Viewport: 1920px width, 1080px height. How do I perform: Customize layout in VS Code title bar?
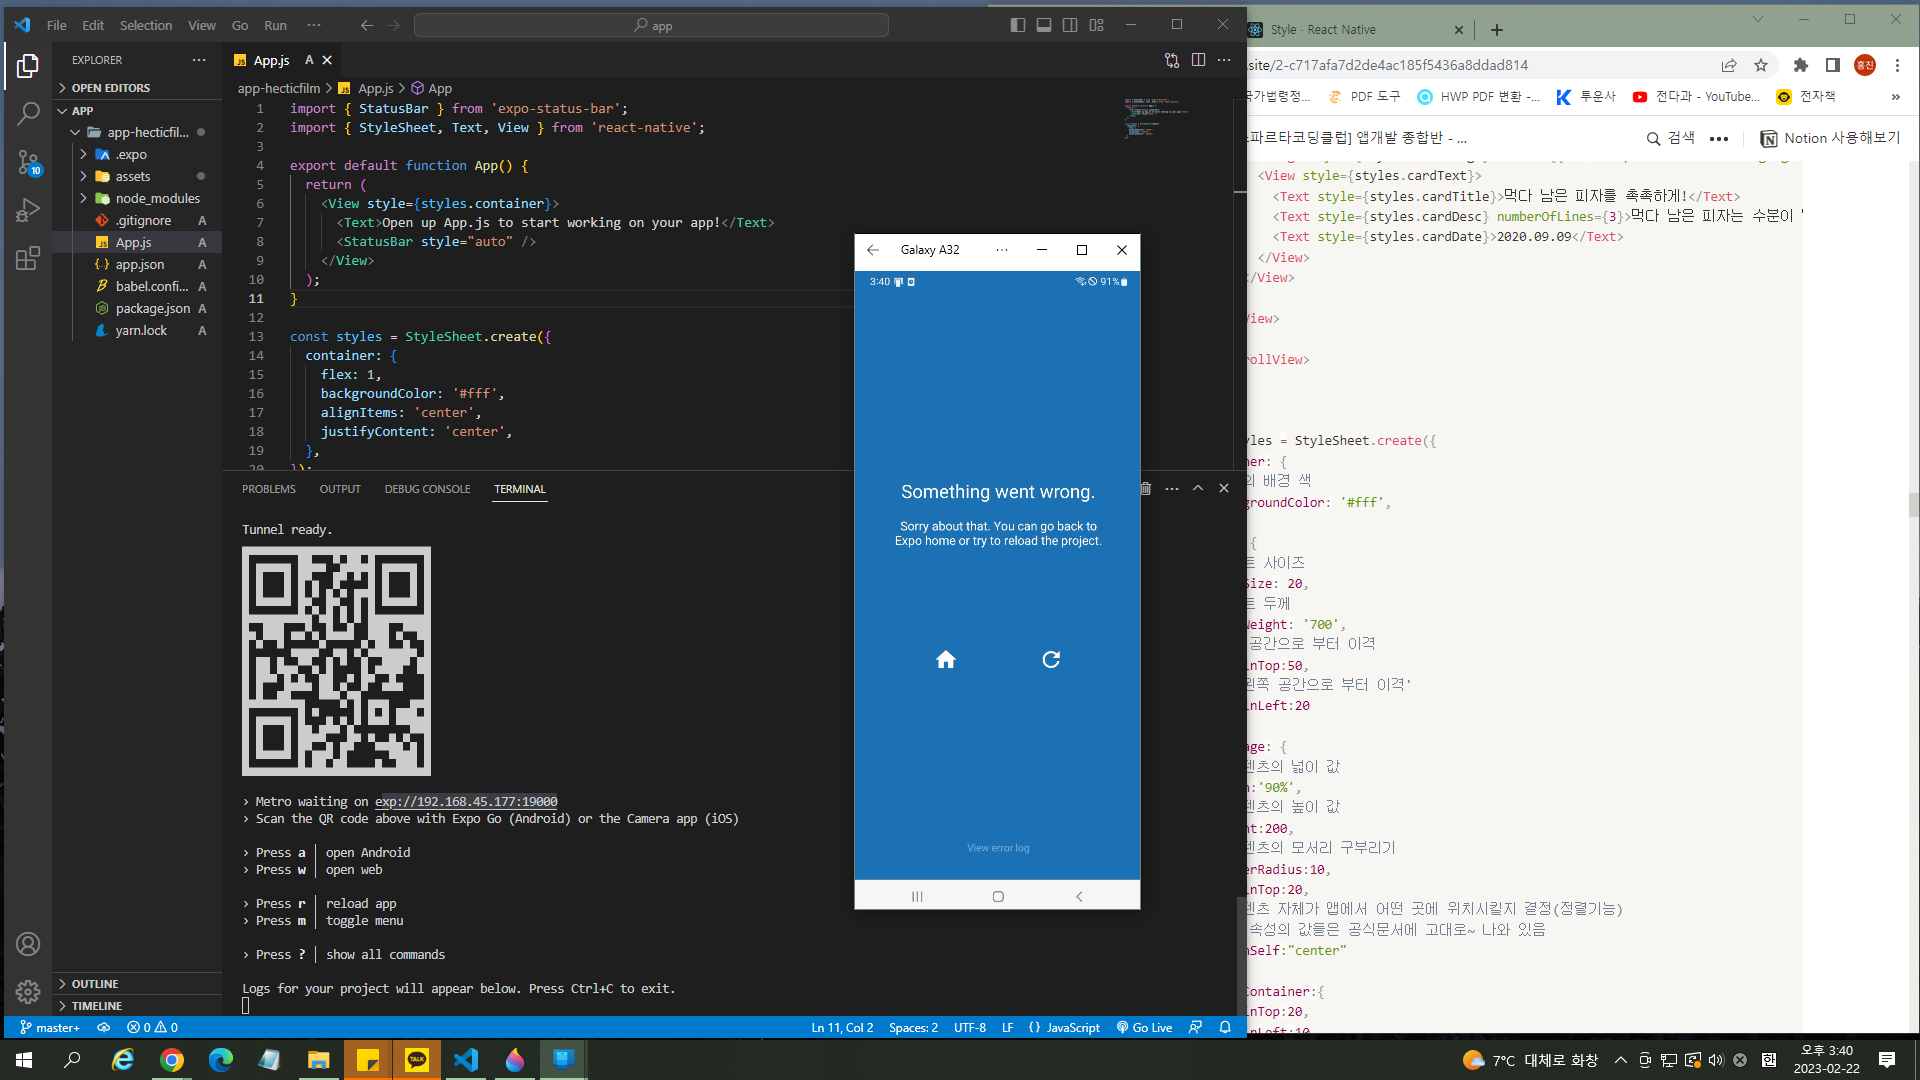point(1097,25)
